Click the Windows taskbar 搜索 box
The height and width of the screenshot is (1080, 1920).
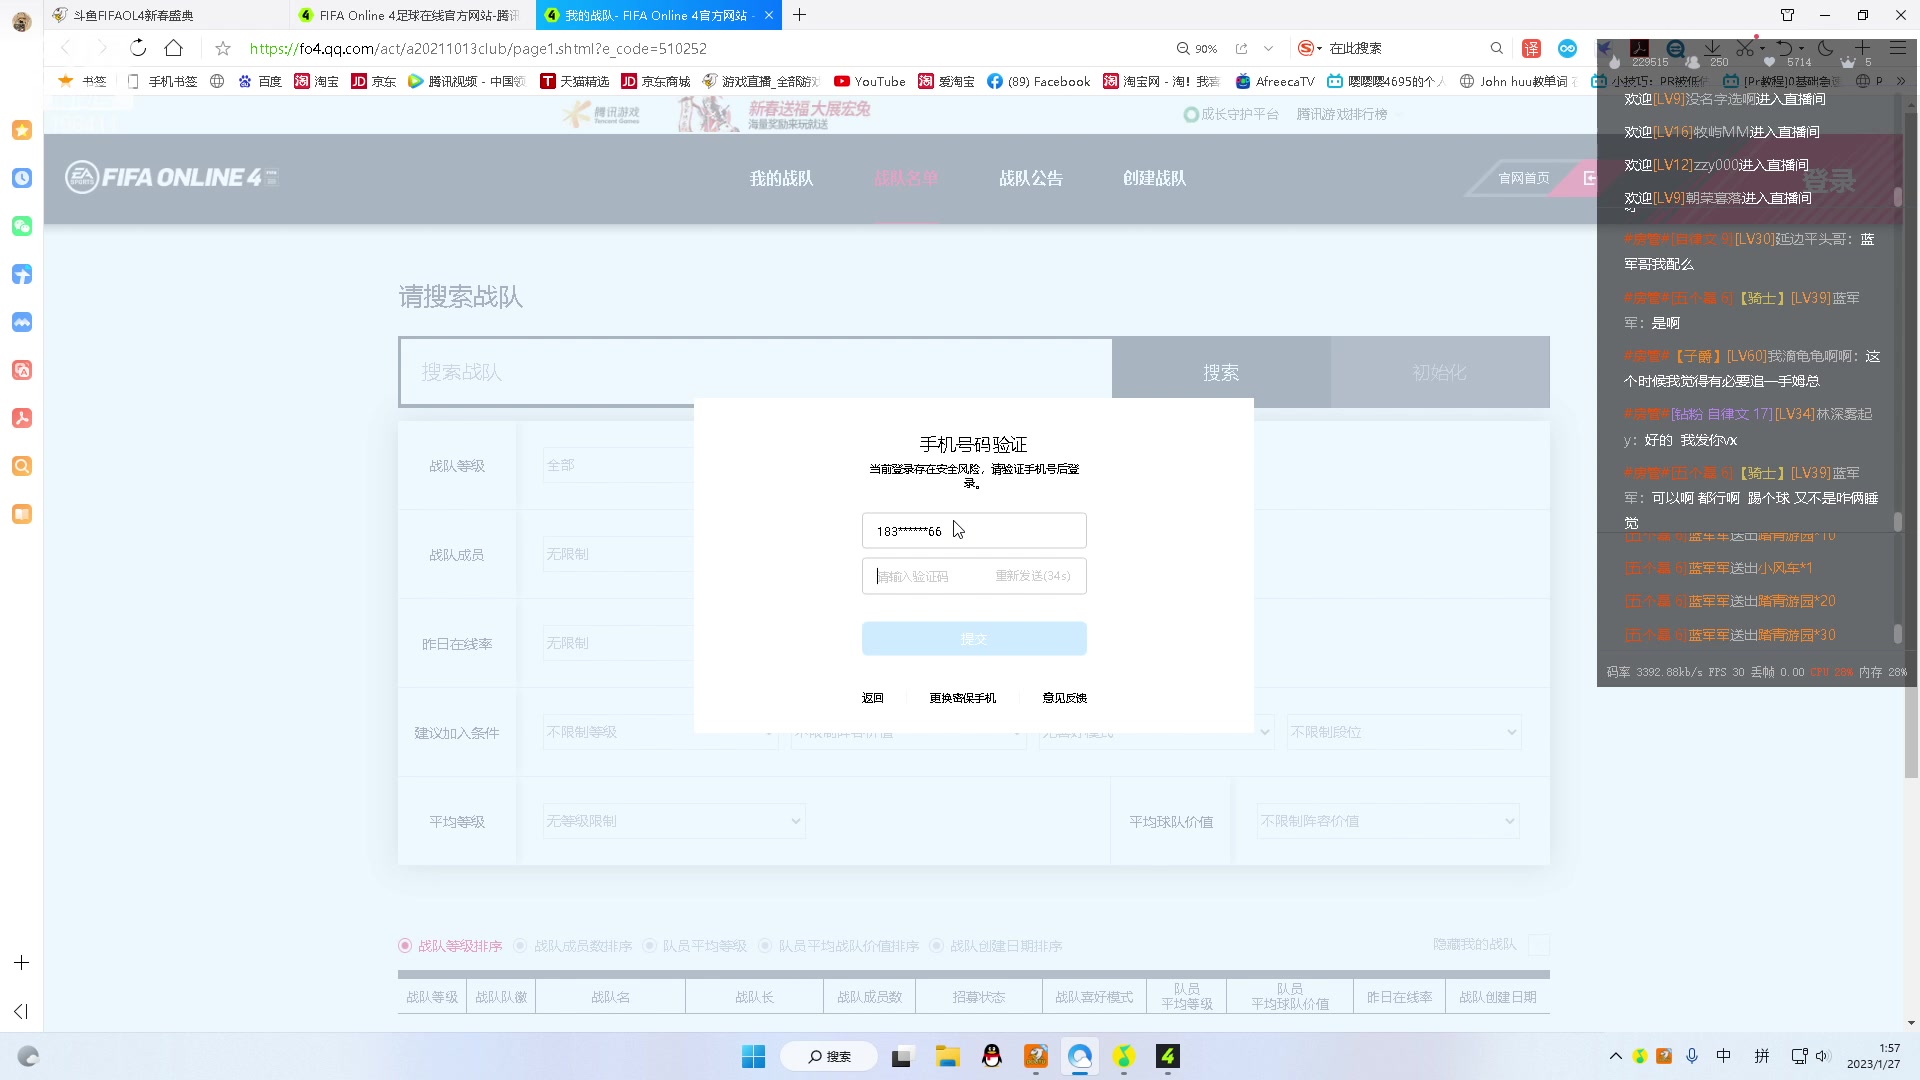pos(829,1056)
